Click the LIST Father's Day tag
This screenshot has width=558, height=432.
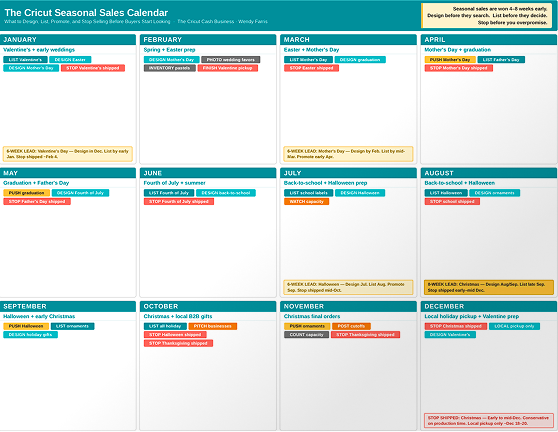pos(501,59)
